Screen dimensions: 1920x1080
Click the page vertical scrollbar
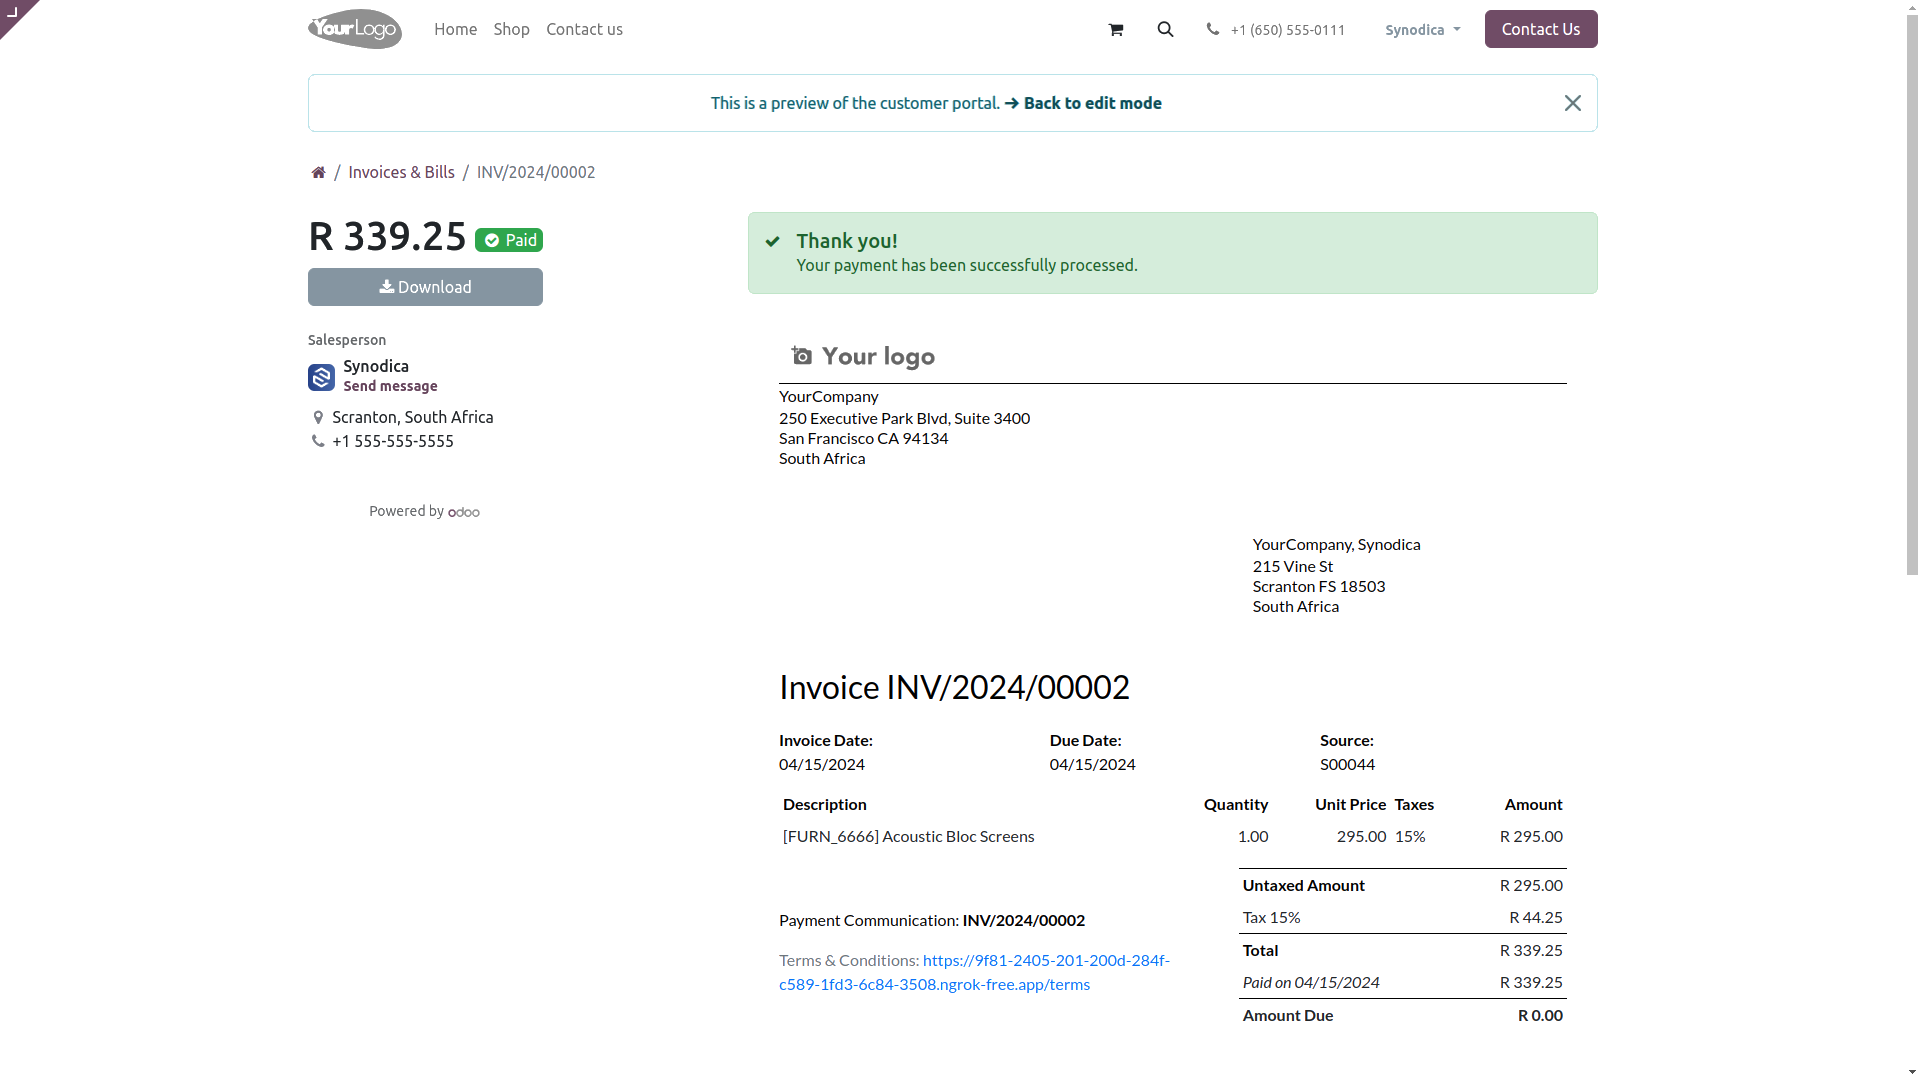click(1912, 297)
